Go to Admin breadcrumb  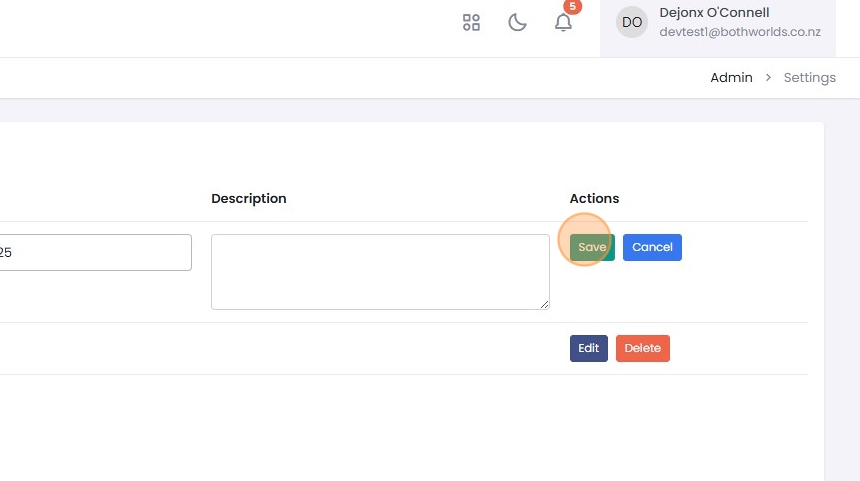[x=731, y=78]
